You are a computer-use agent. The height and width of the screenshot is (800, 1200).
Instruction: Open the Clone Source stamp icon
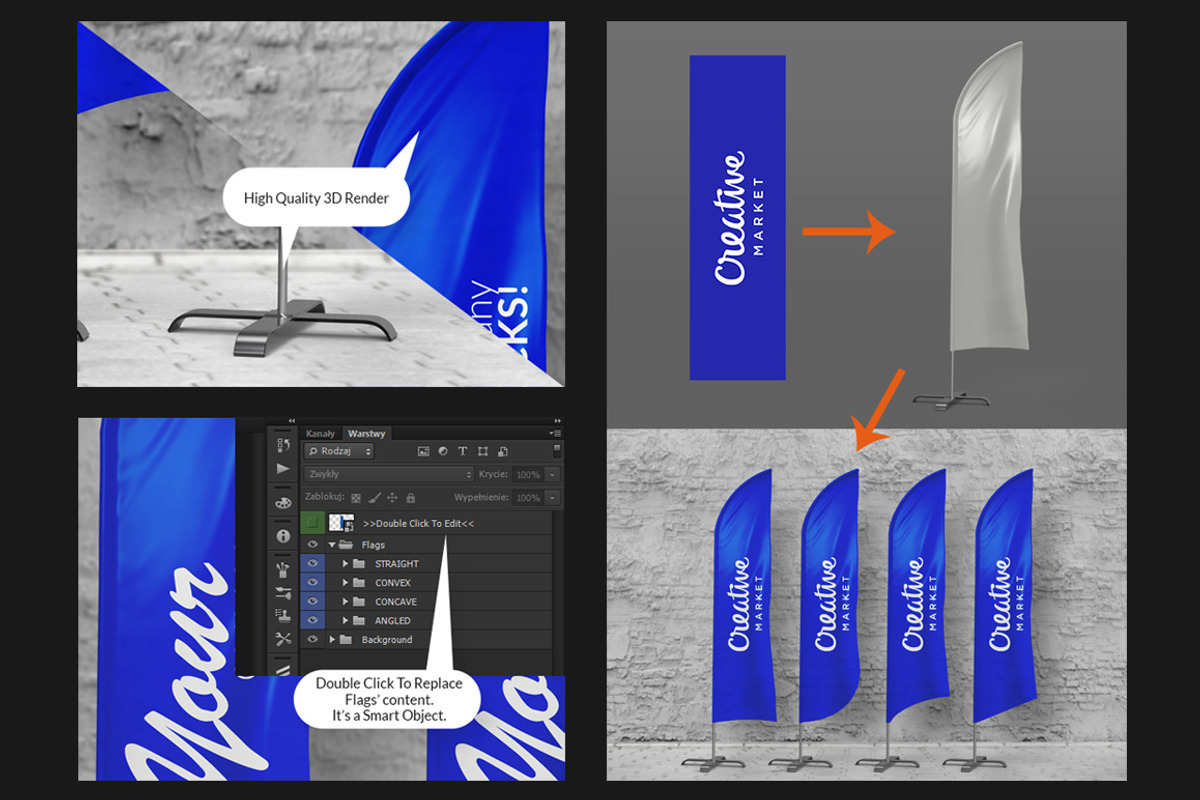point(283,615)
